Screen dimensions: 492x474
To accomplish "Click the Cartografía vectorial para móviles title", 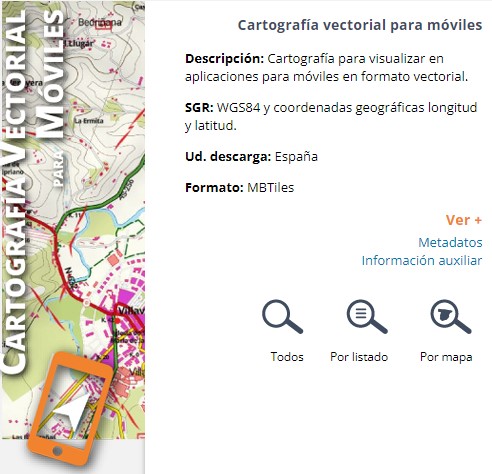I will click(x=360, y=25).
